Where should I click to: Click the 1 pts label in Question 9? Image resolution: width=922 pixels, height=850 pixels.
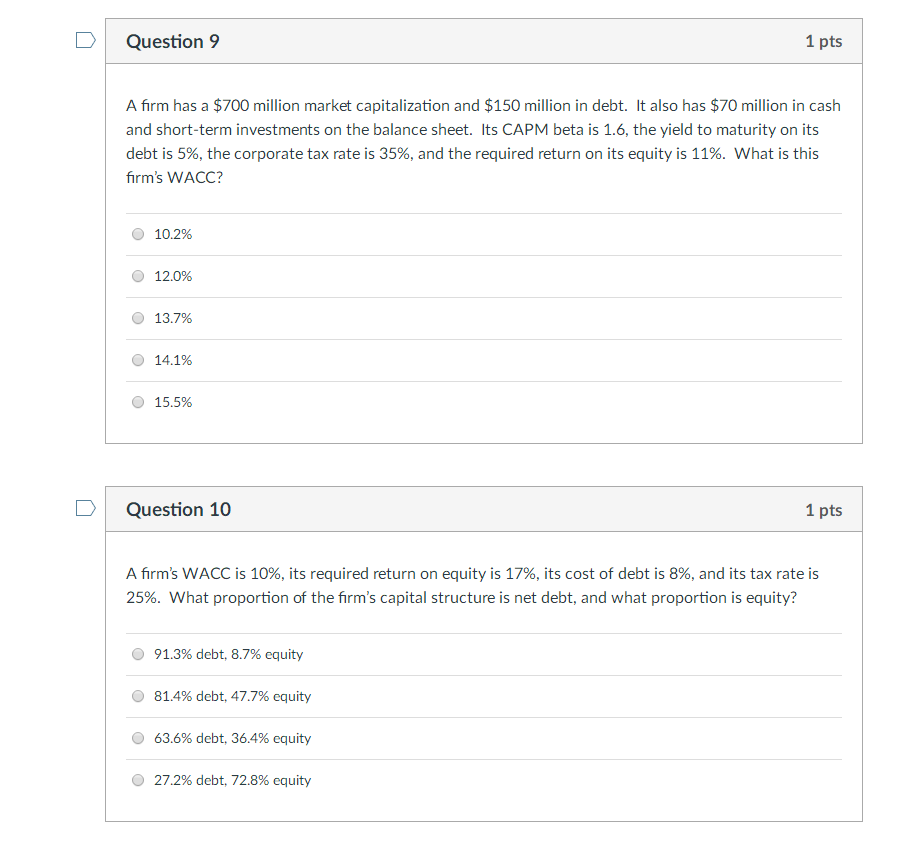[x=823, y=41]
